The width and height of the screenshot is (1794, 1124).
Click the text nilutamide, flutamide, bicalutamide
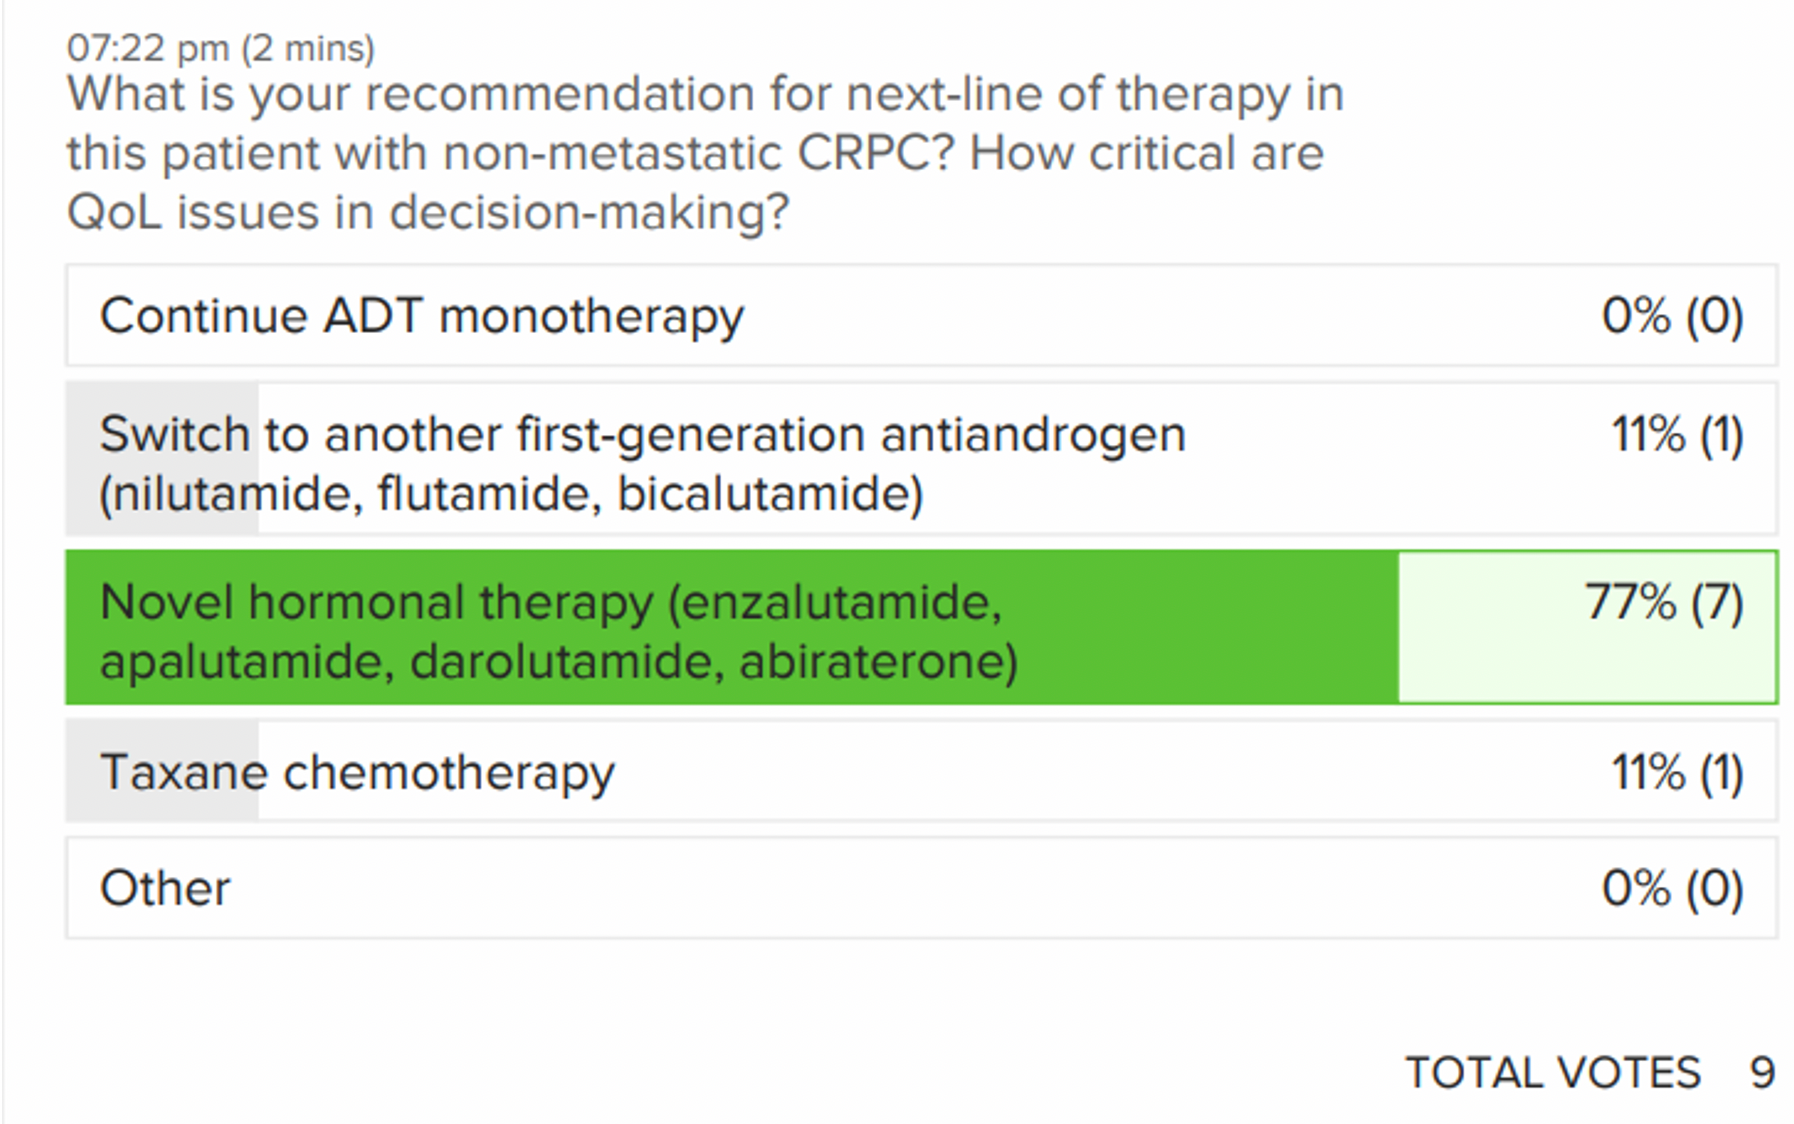pyautogui.click(x=511, y=494)
